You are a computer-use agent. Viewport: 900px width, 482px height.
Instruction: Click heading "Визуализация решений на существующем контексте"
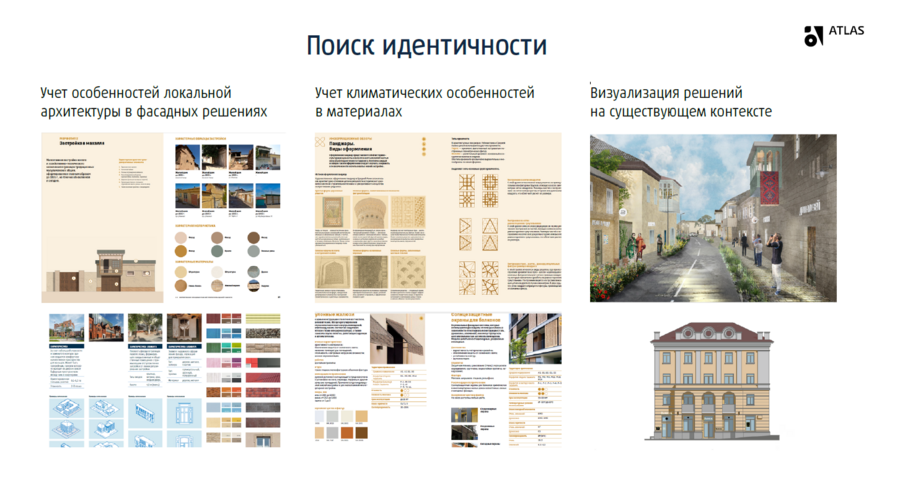(x=681, y=102)
